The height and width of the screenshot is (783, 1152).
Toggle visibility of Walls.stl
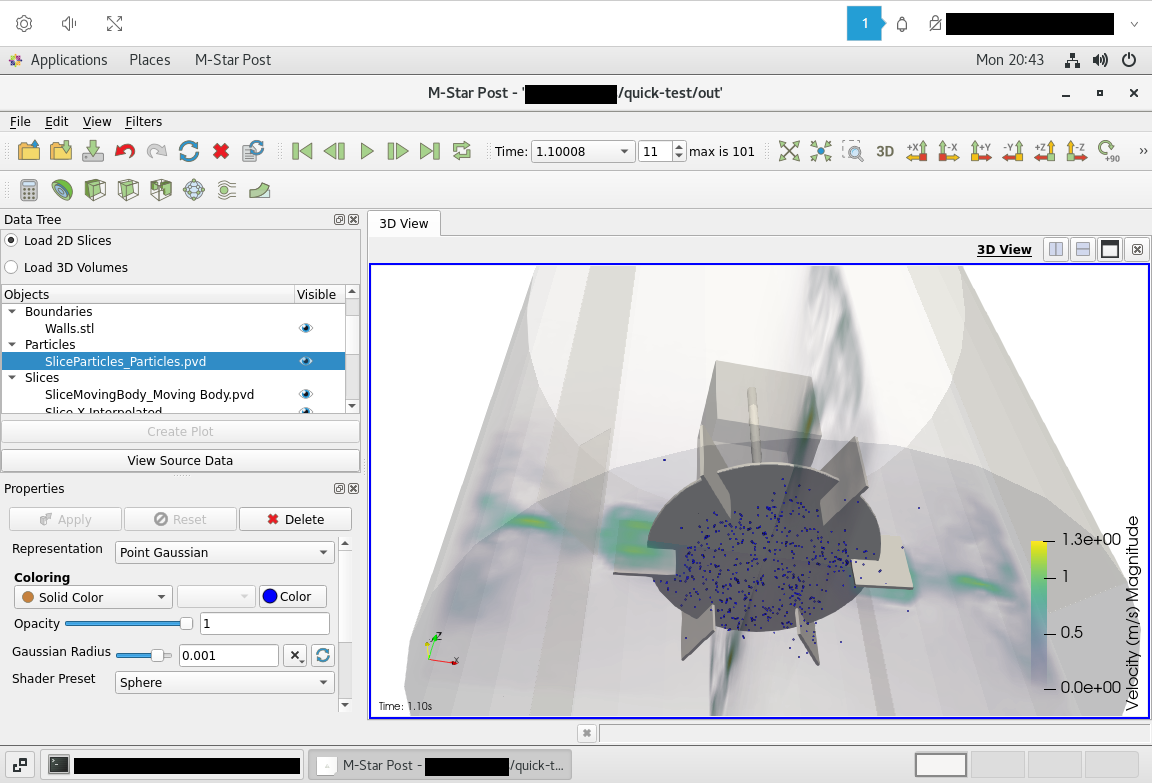coord(306,328)
